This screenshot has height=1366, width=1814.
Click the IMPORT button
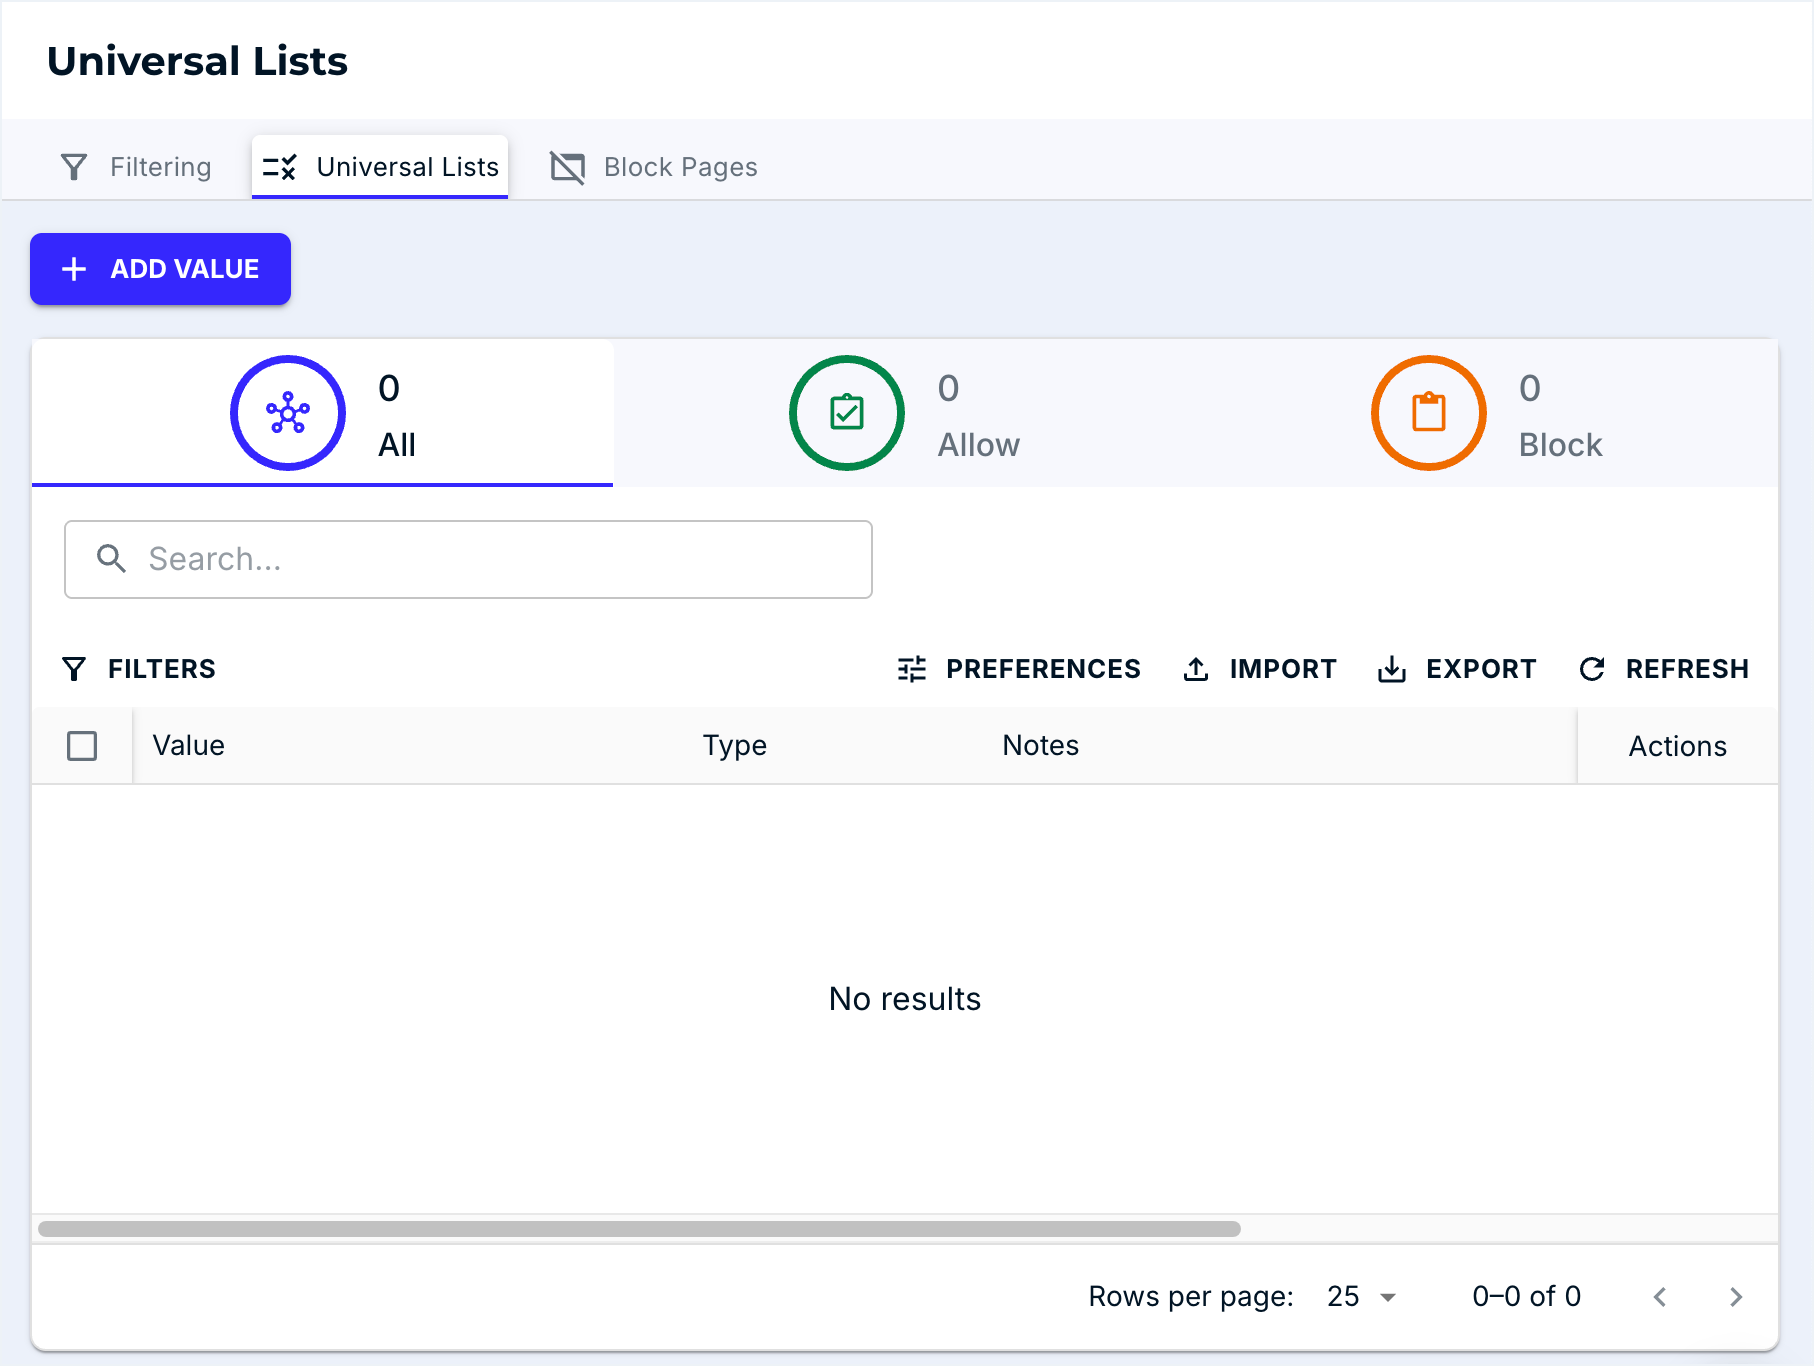click(x=1260, y=669)
